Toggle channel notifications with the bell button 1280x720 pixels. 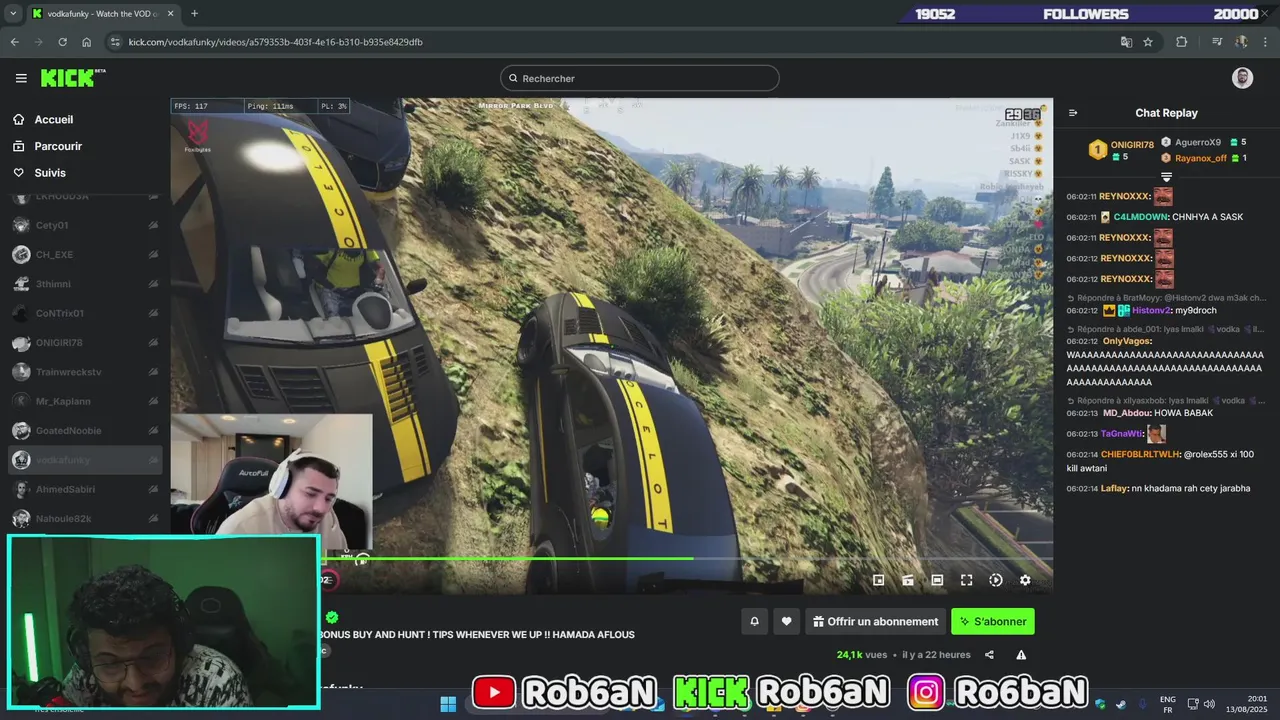click(x=754, y=621)
